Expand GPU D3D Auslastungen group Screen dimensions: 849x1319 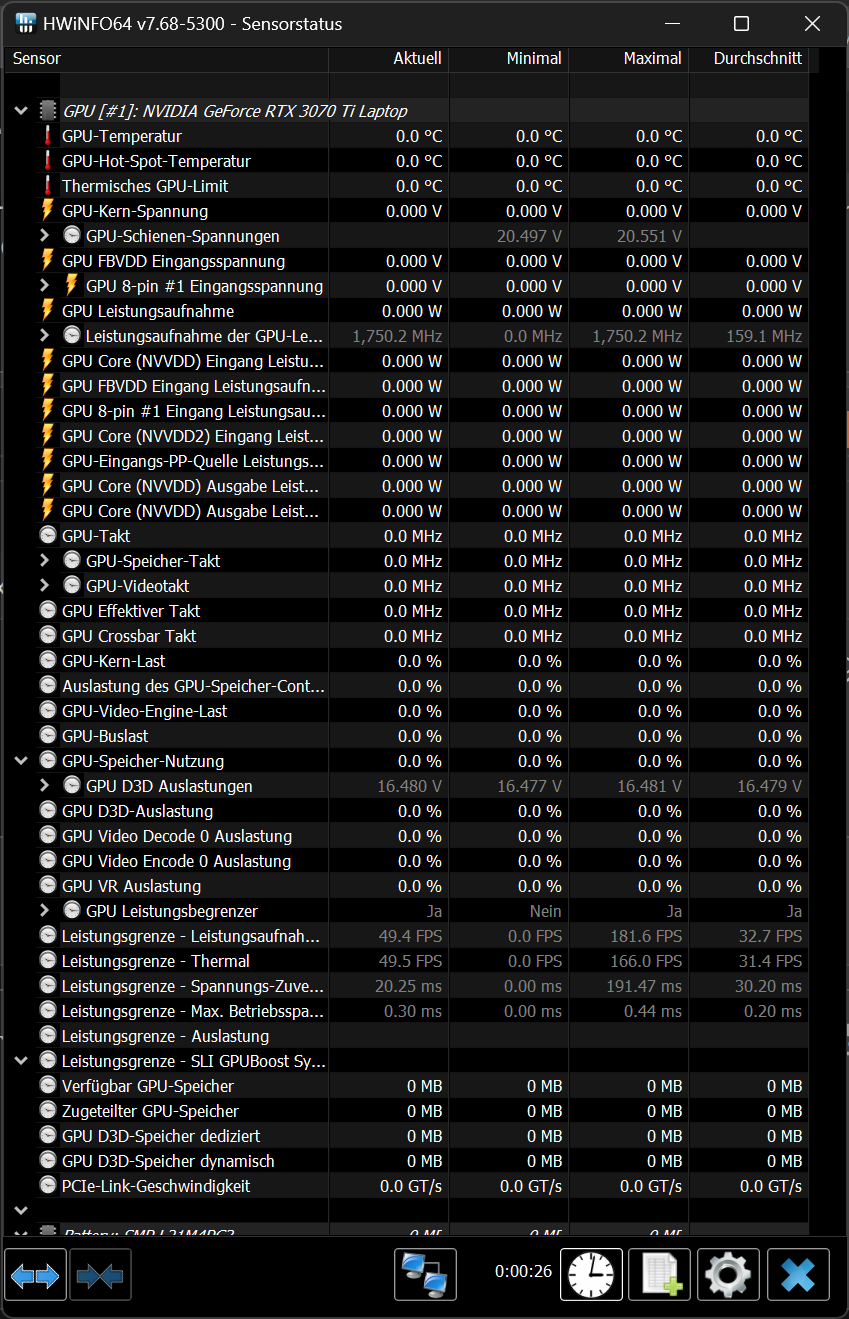pyautogui.click(x=44, y=786)
